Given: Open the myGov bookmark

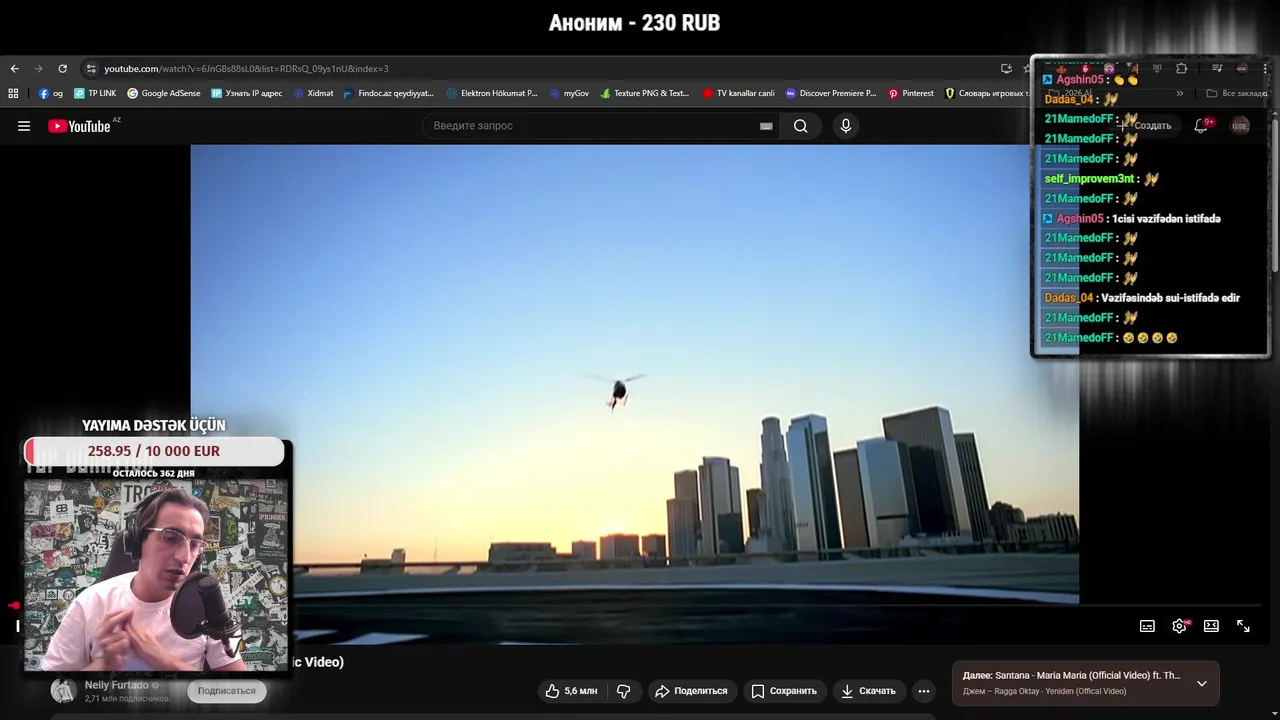Looking at the screenshot, I should pyautogui.click(x=569, y=93).
